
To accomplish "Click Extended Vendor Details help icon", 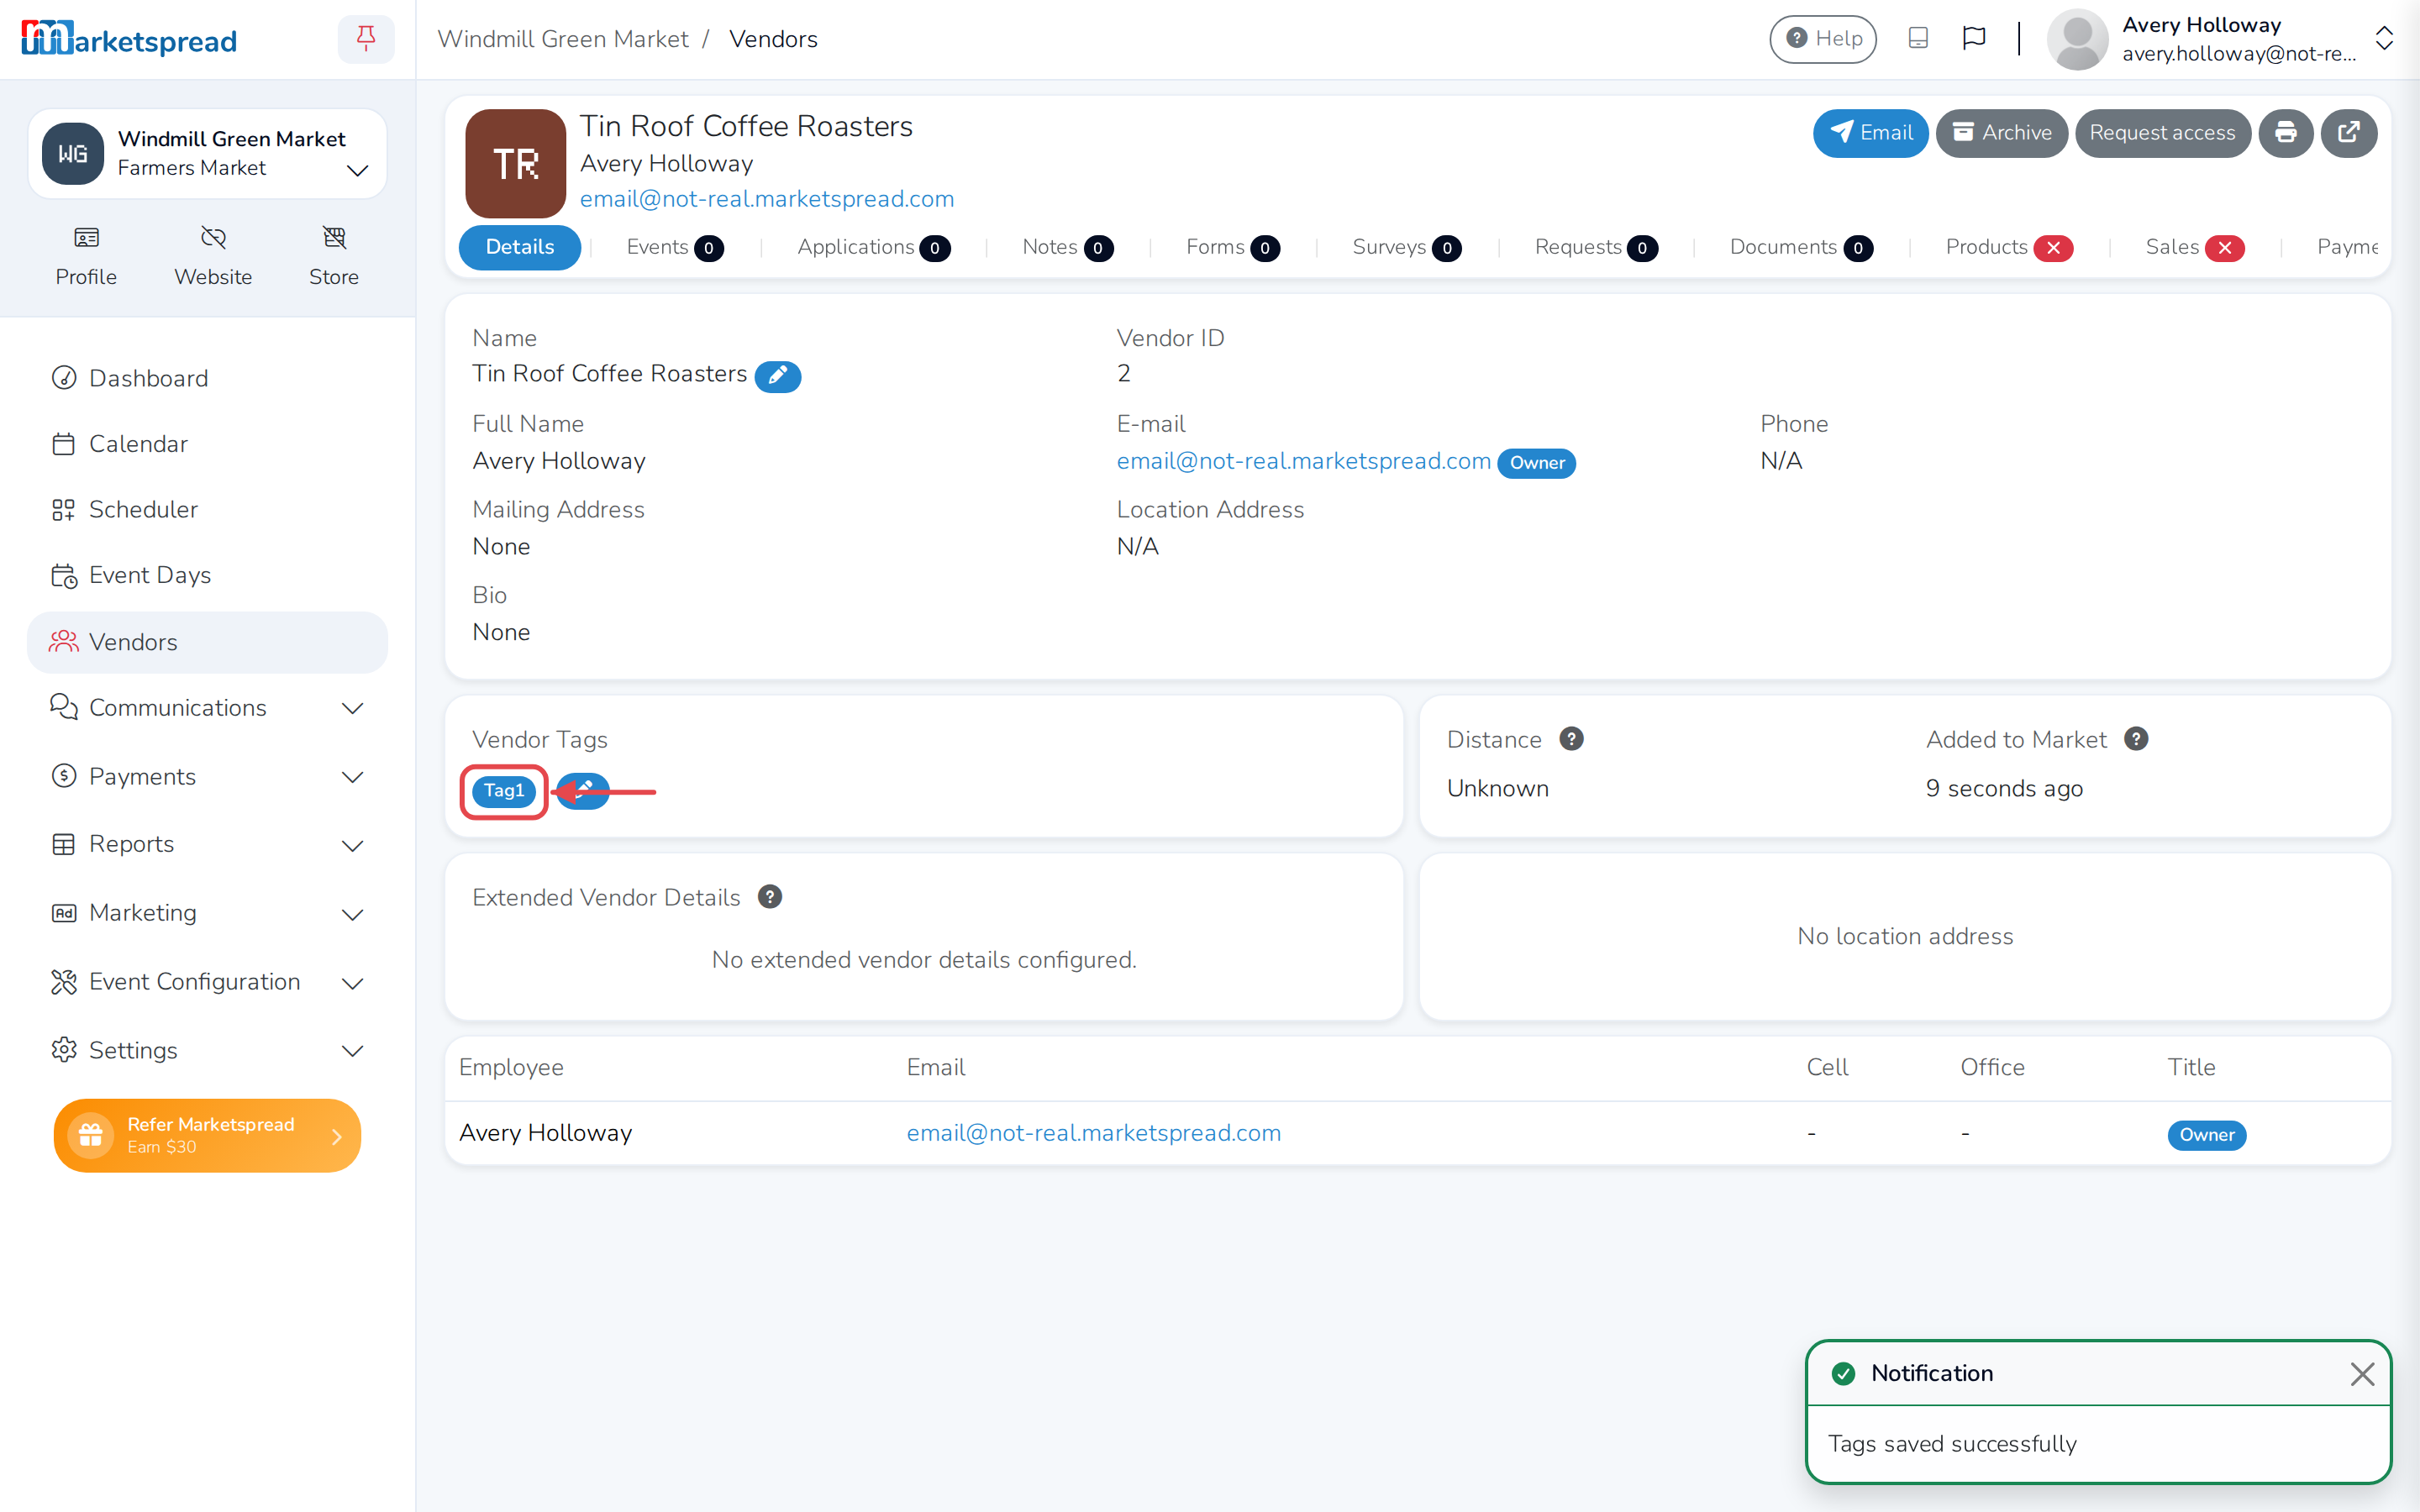I will pyautogui.click(x=769, y=897).
